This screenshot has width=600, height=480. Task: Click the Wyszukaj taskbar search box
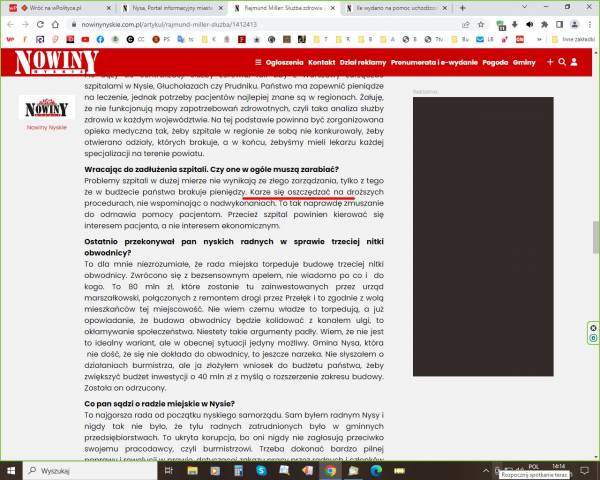tap(90, 470)
